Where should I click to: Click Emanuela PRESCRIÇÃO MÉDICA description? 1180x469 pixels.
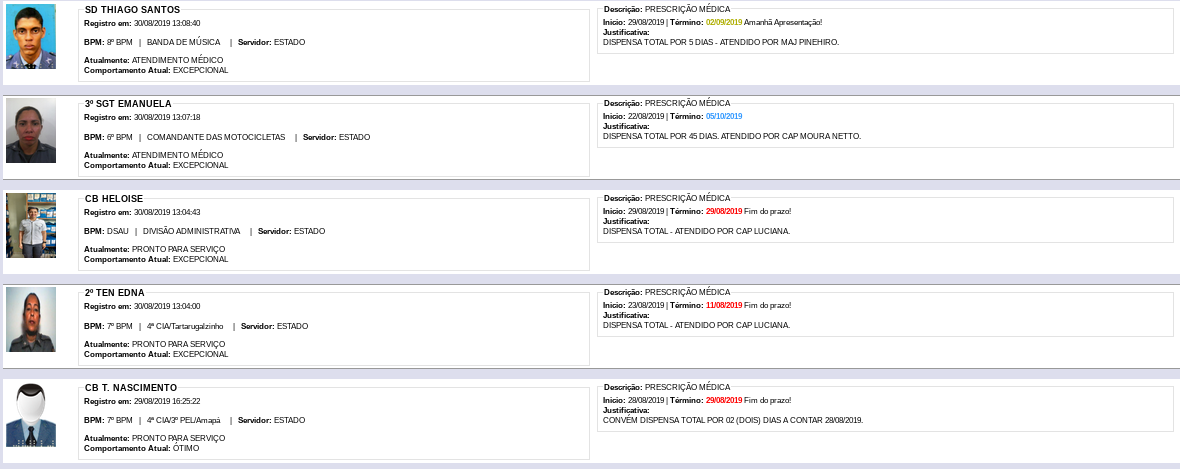tap(687, 103)
